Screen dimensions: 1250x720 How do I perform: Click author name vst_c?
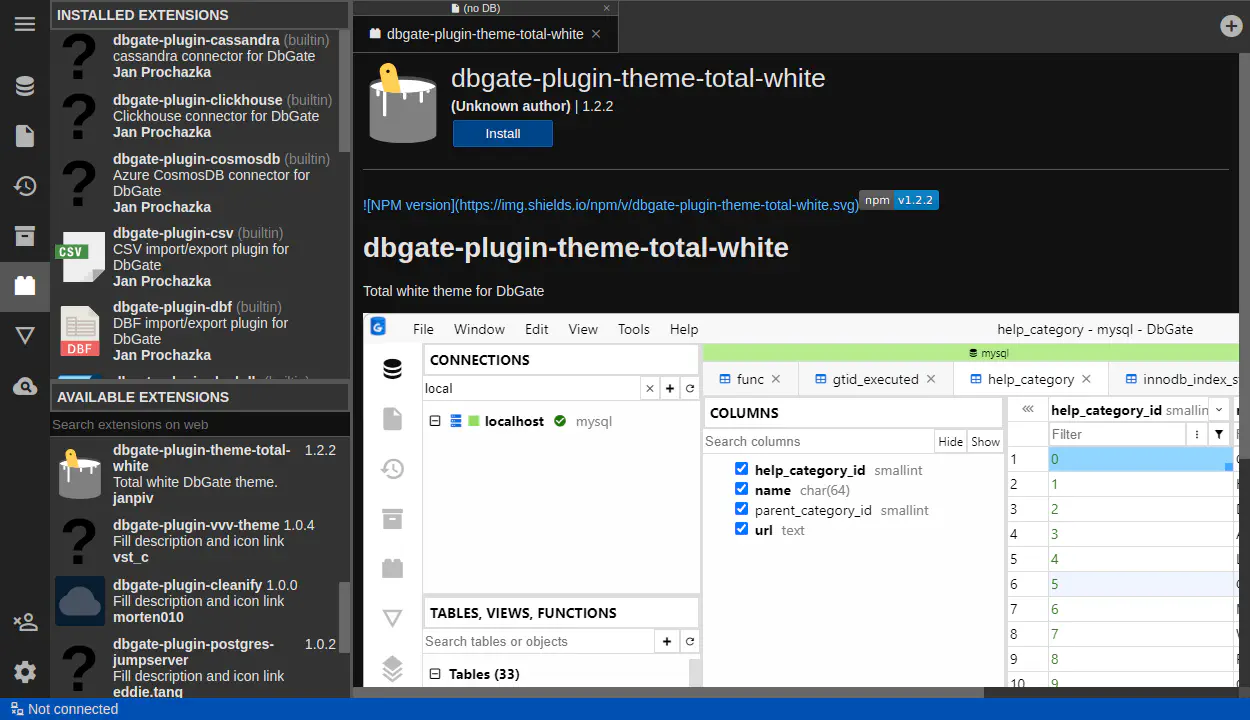click(x=131, y=557)
